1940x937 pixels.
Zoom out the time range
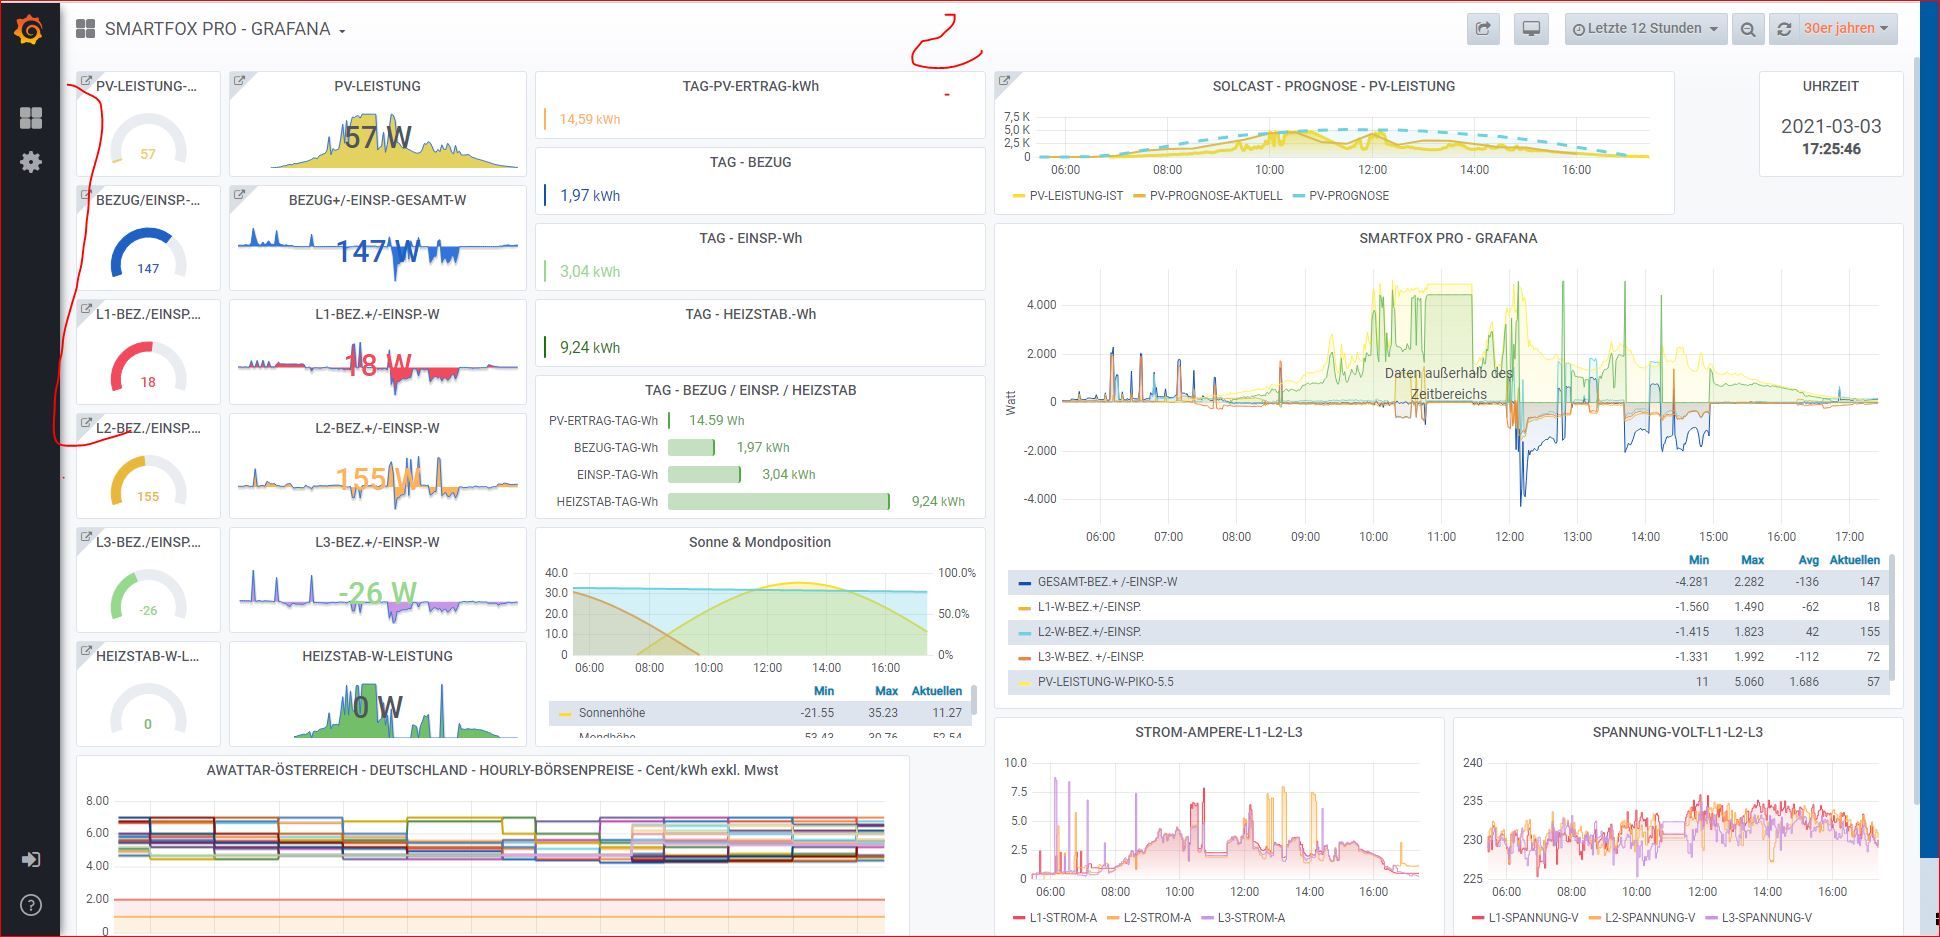pos(1747,29)
